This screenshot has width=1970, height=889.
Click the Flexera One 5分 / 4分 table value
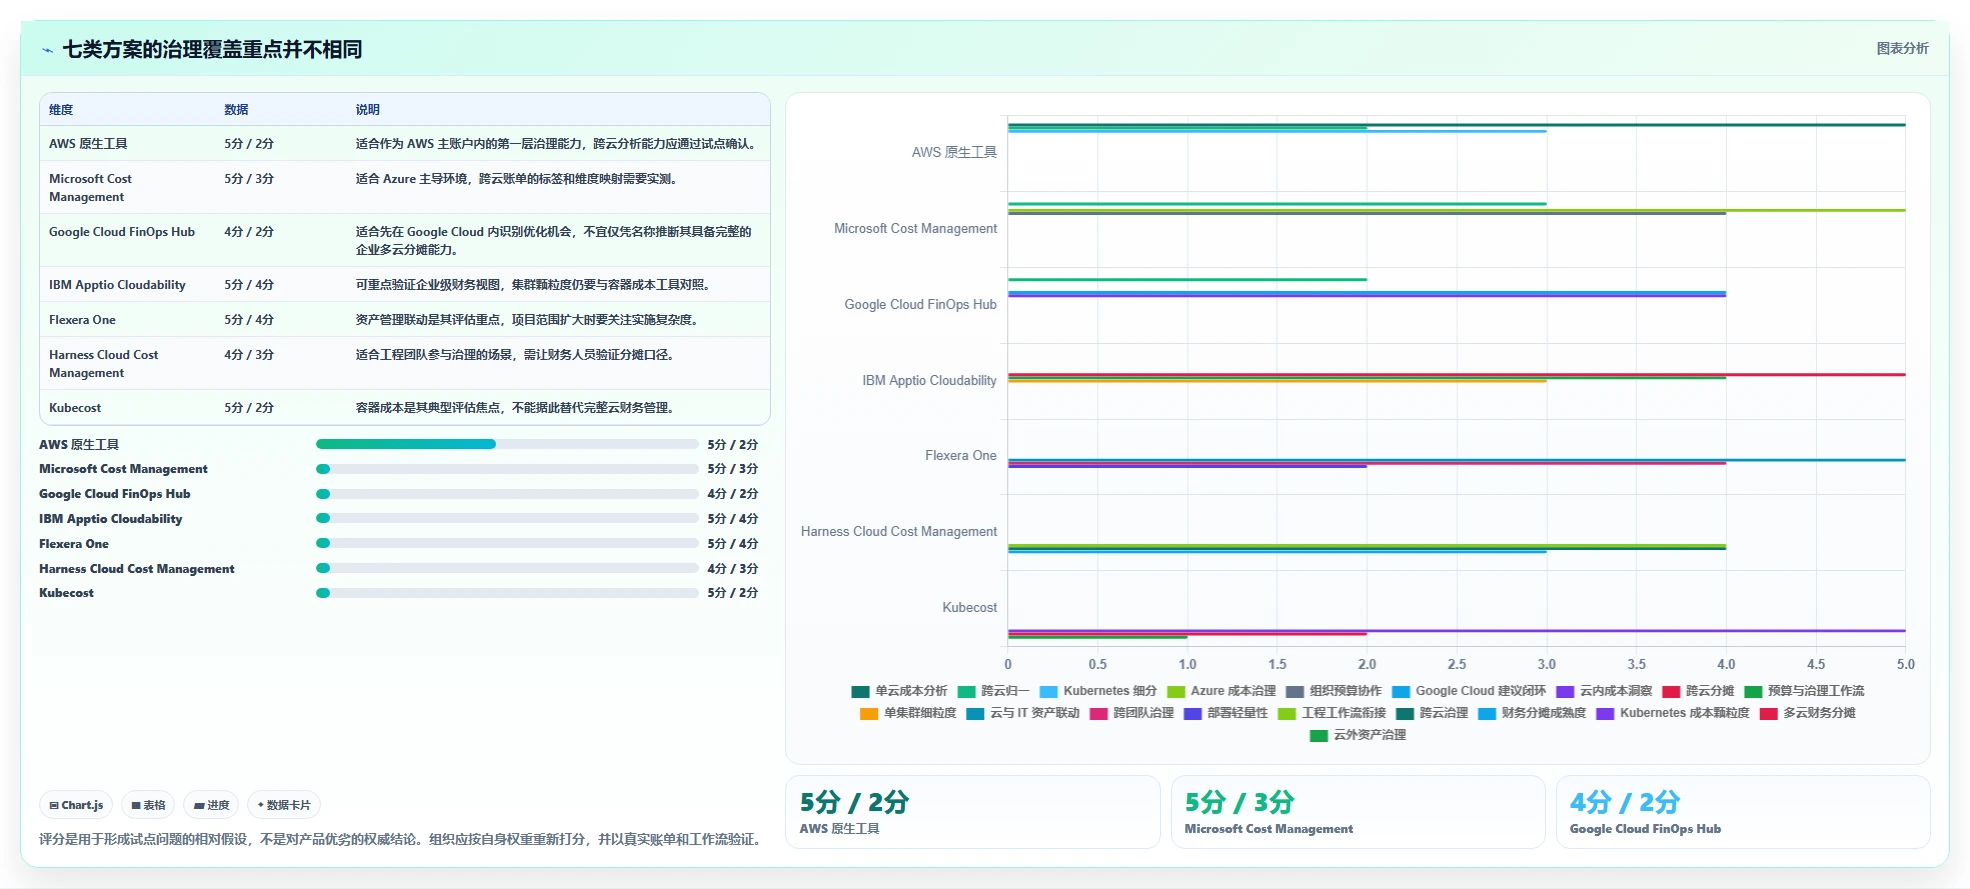tap(249, 320)
